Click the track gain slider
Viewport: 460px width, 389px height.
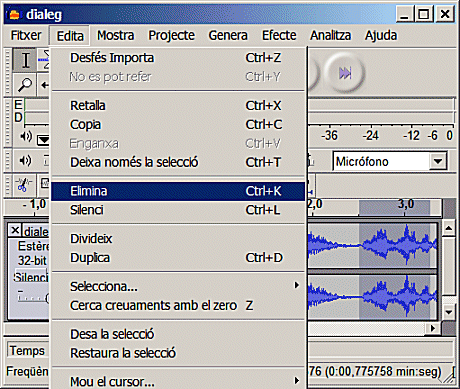(x=33, y=297)
